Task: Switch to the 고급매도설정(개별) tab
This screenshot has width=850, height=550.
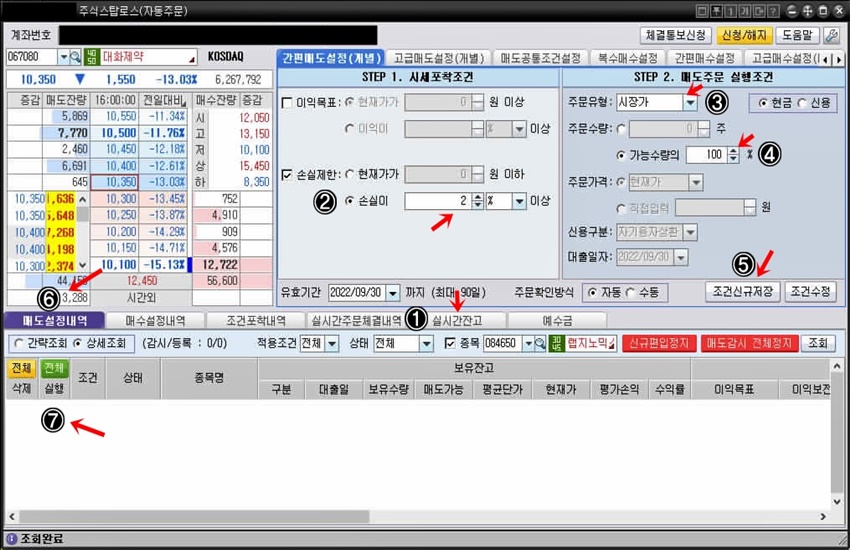Action: [x=439, y=58]
